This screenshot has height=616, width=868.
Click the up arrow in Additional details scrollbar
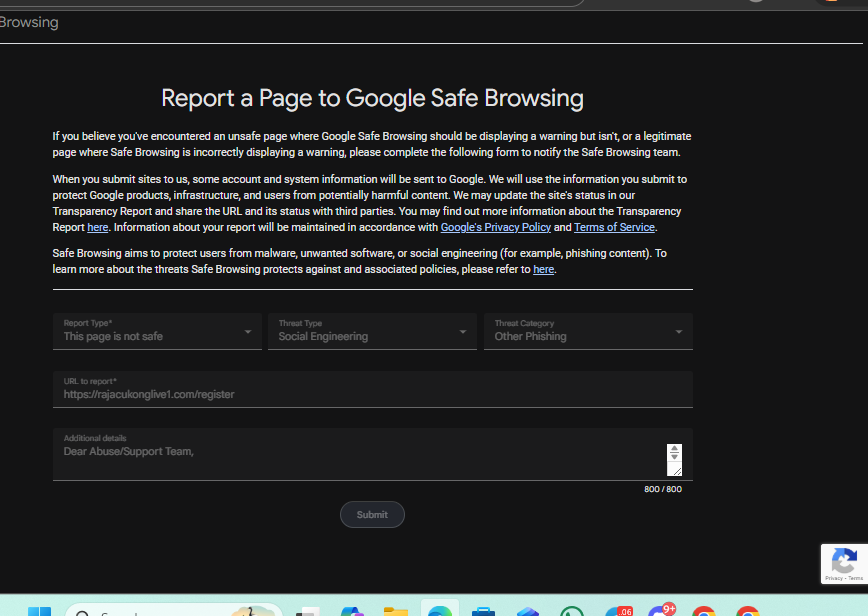[674, 449]
